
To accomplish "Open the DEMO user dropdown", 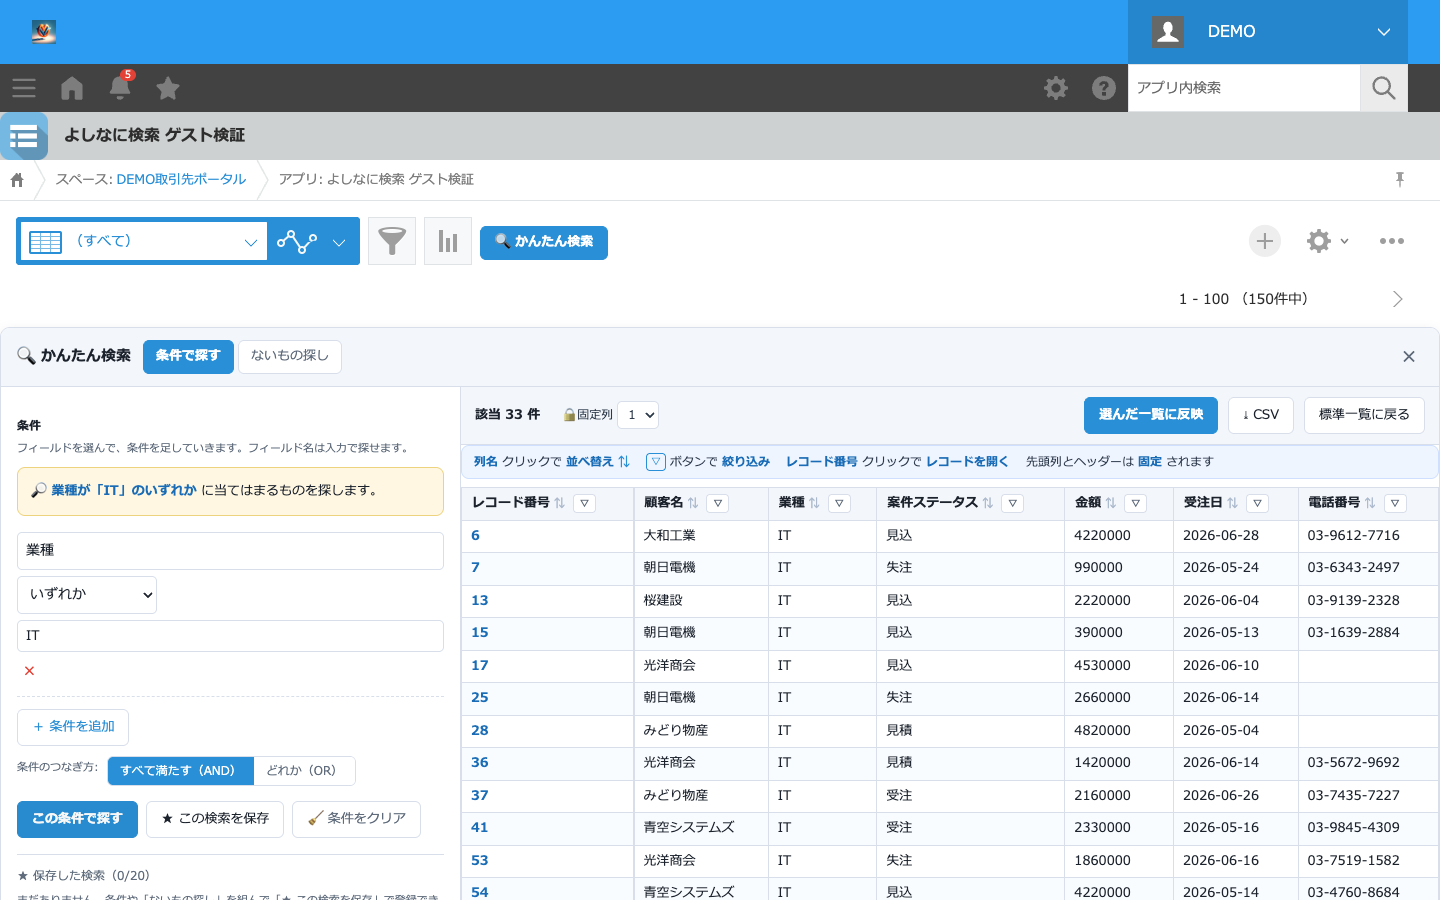I will [1268, 32].
